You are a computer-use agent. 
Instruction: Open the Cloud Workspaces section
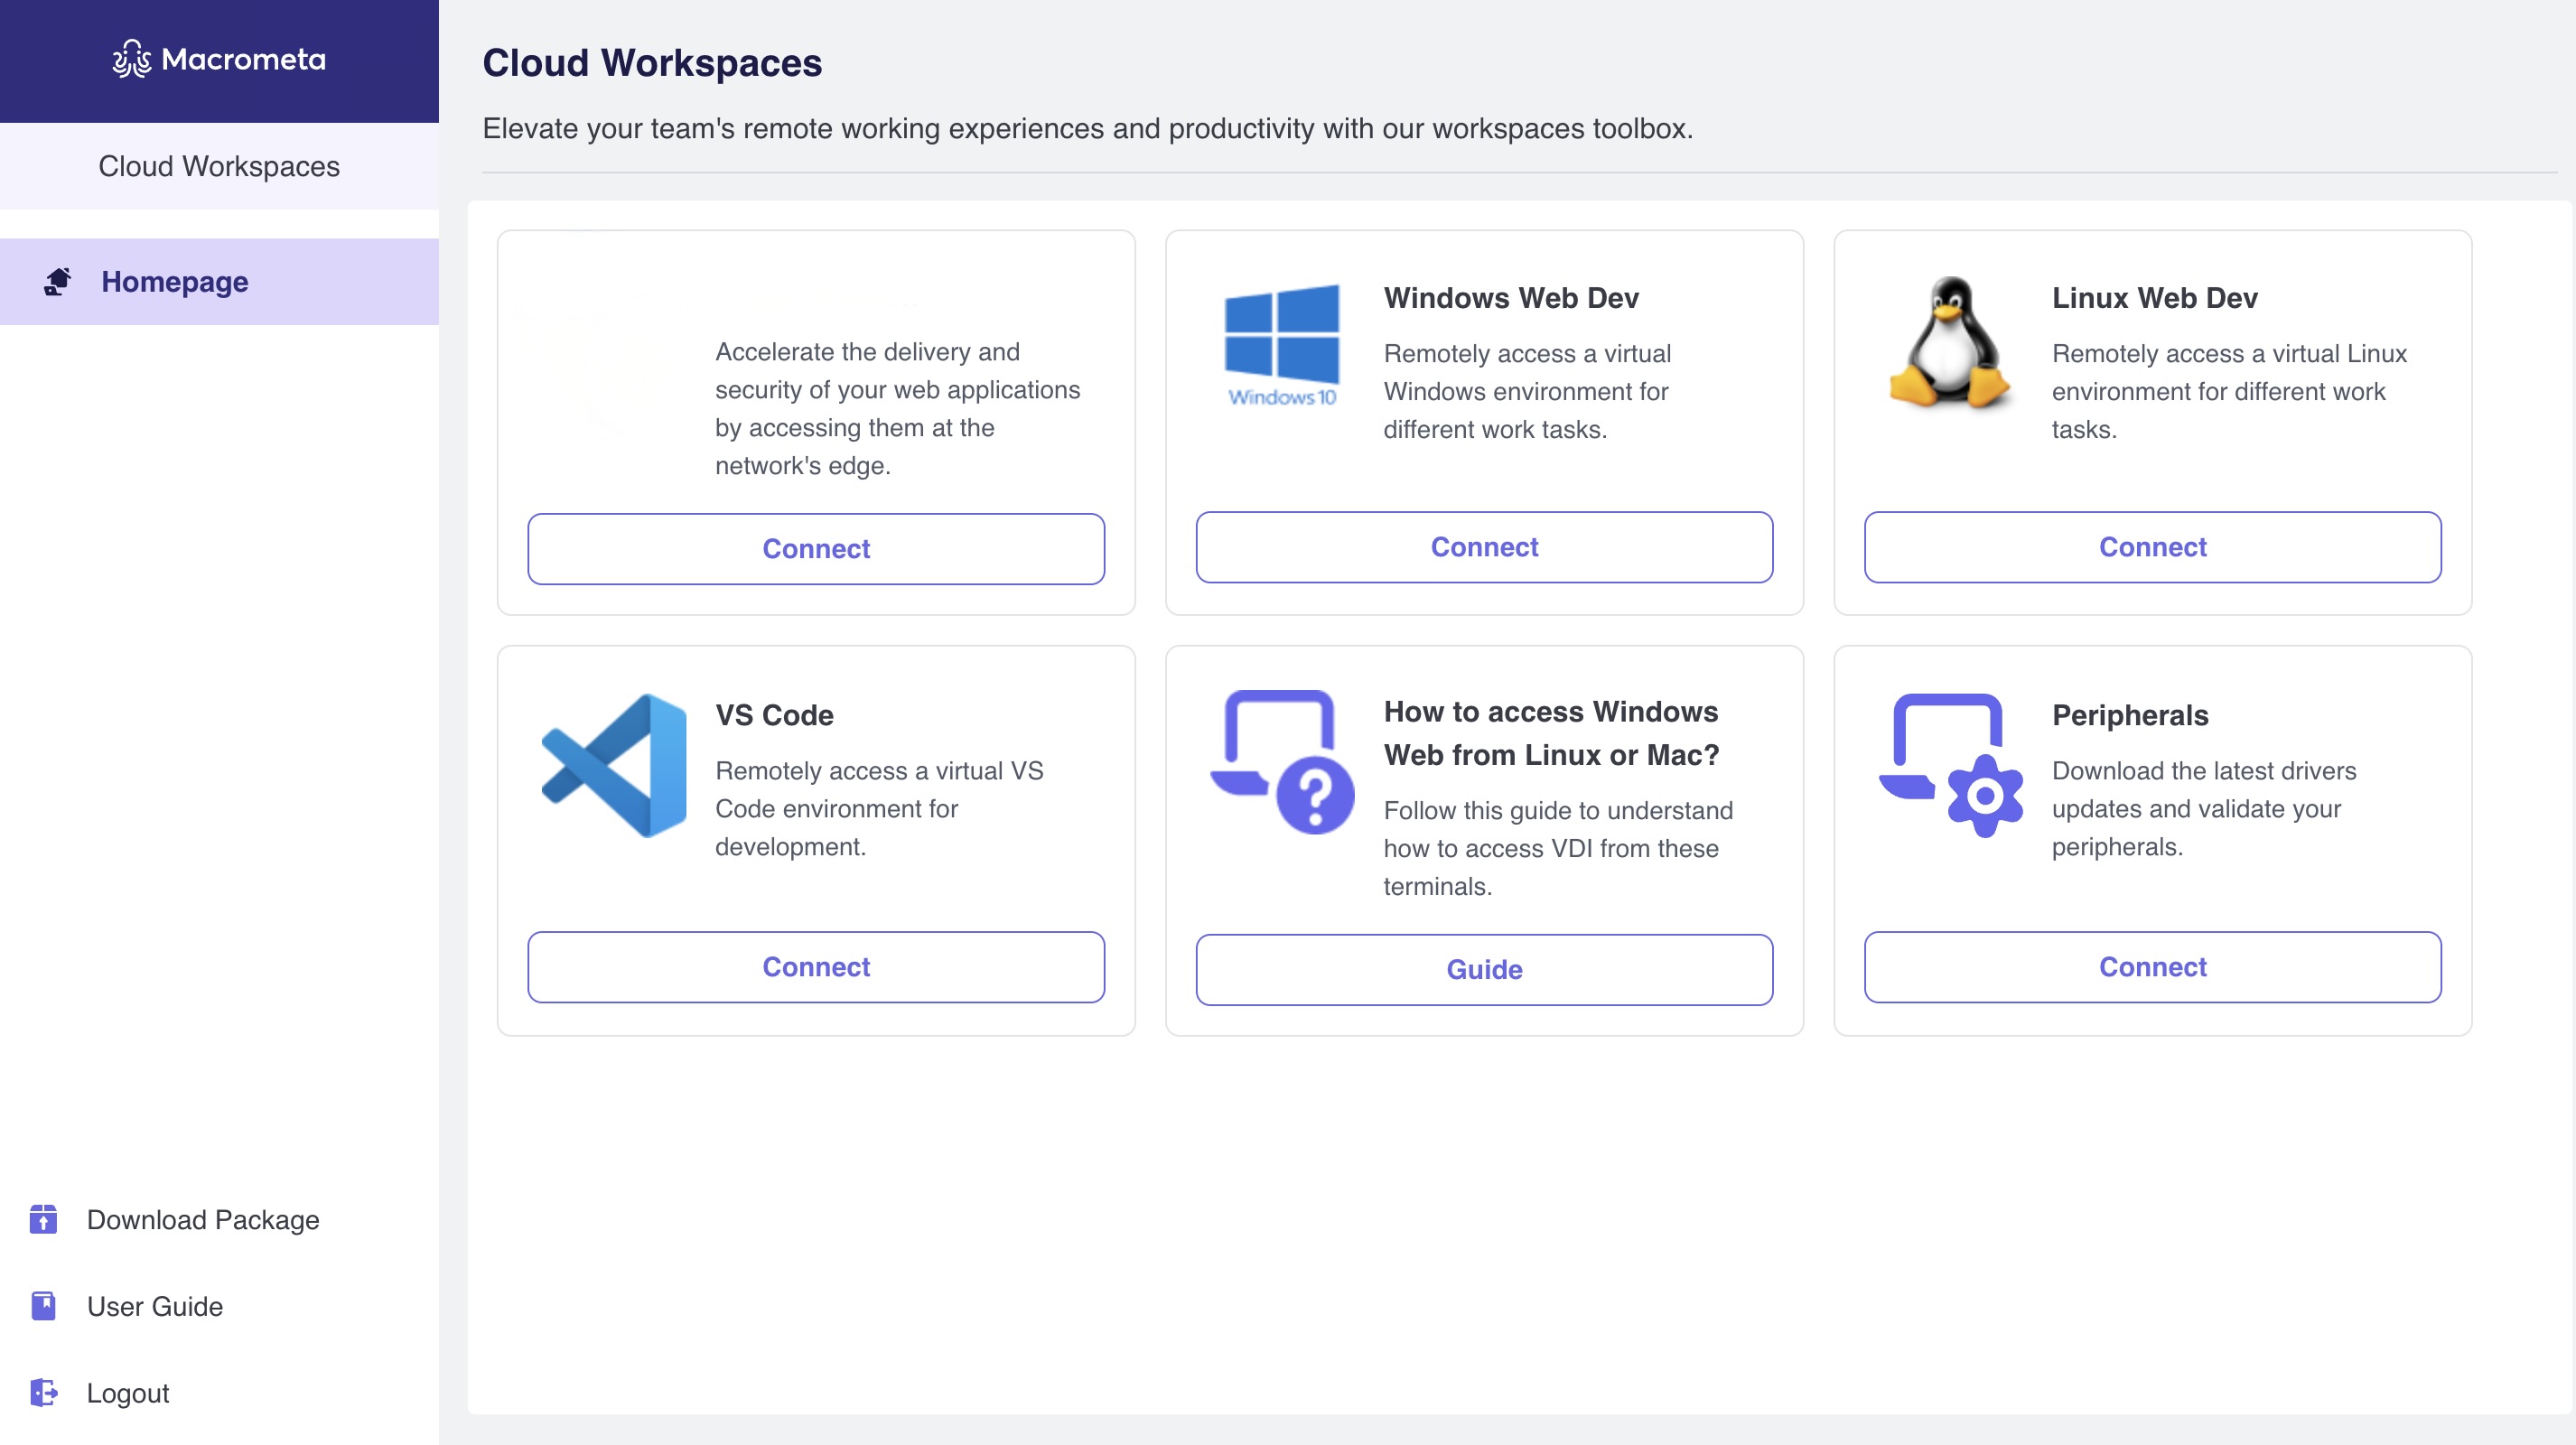tap(219, 166)
